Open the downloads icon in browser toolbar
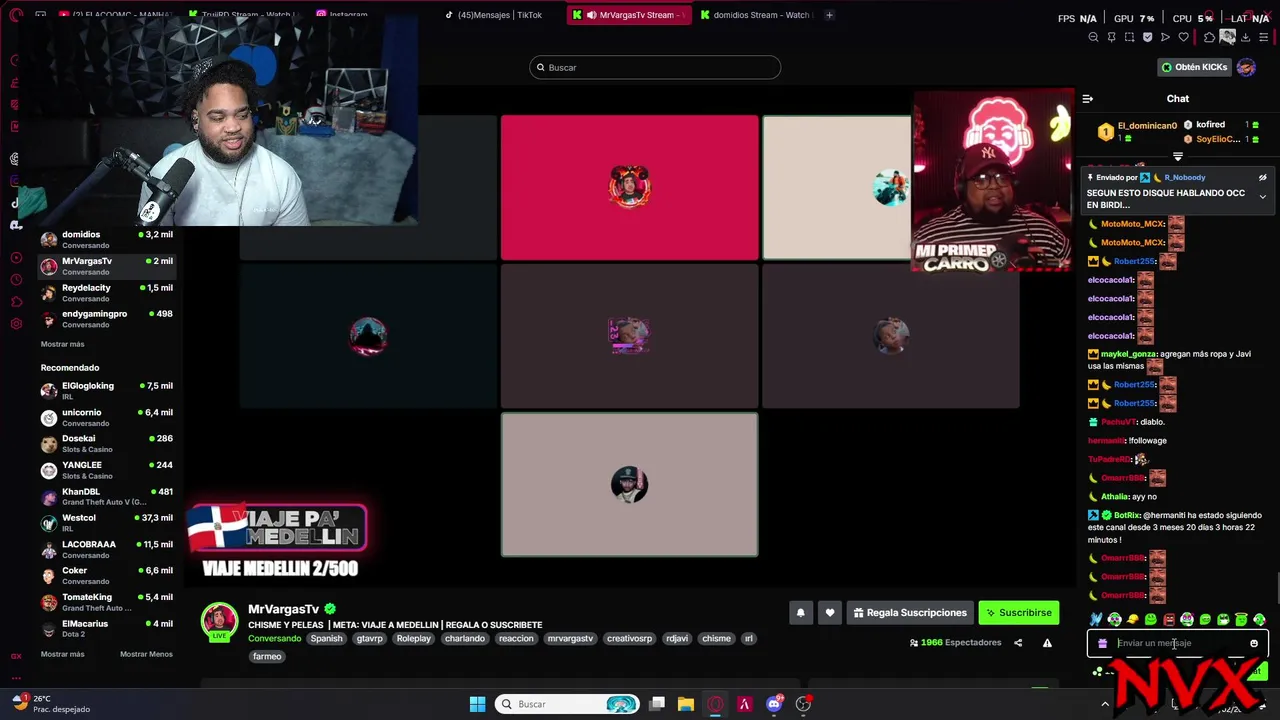Screen dimensions: 1280x720 click(1246, 37)
